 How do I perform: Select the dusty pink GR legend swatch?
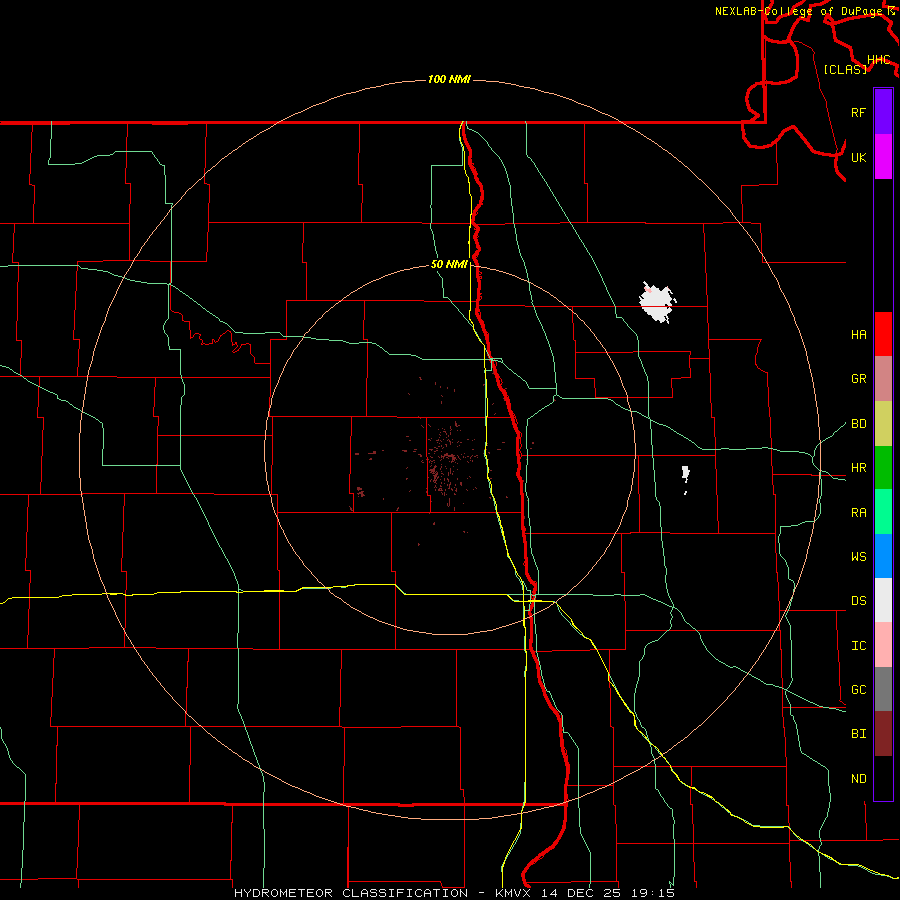883,378
